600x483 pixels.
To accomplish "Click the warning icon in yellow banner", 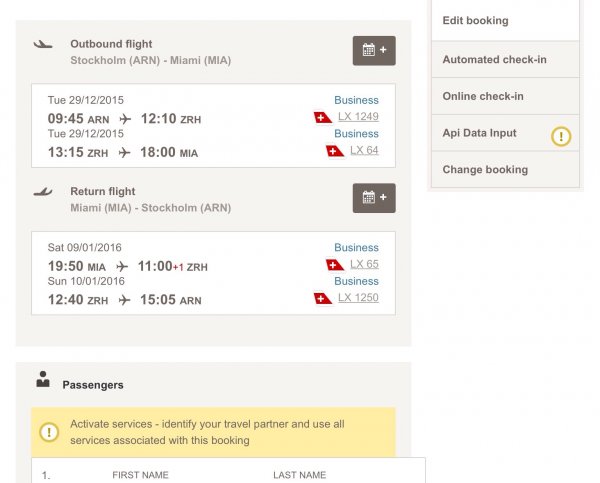I will pos(49,432).
